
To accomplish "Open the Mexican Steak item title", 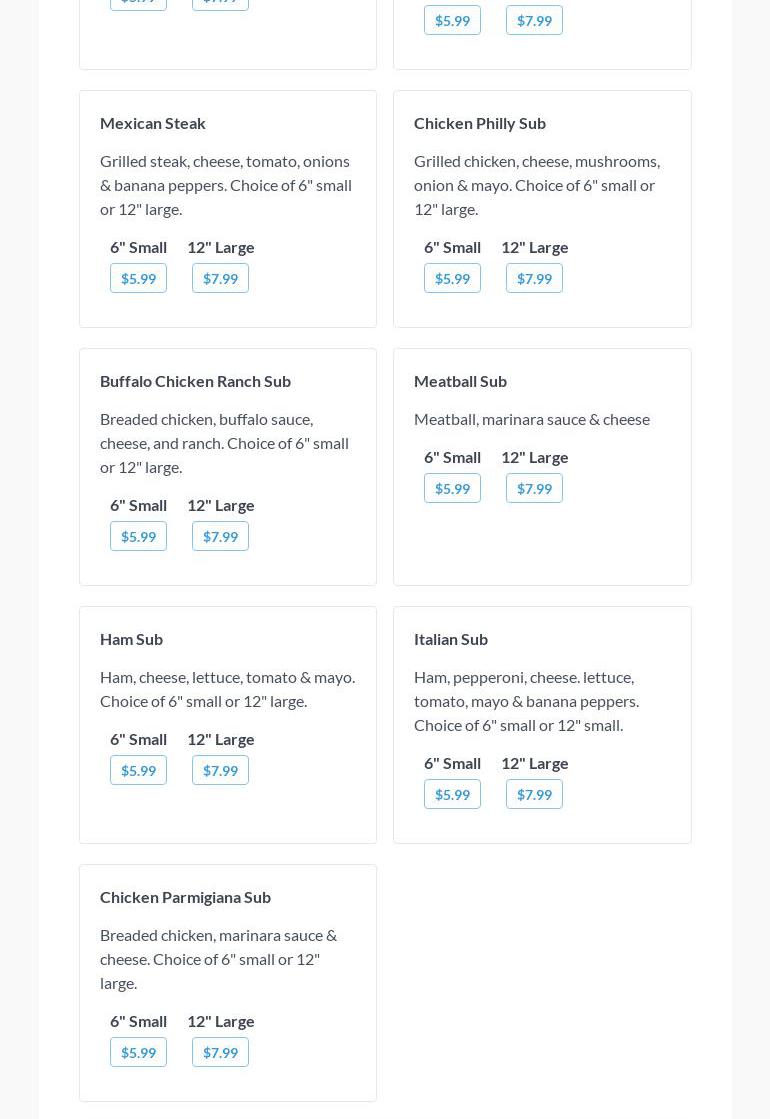I will point(153,123).
